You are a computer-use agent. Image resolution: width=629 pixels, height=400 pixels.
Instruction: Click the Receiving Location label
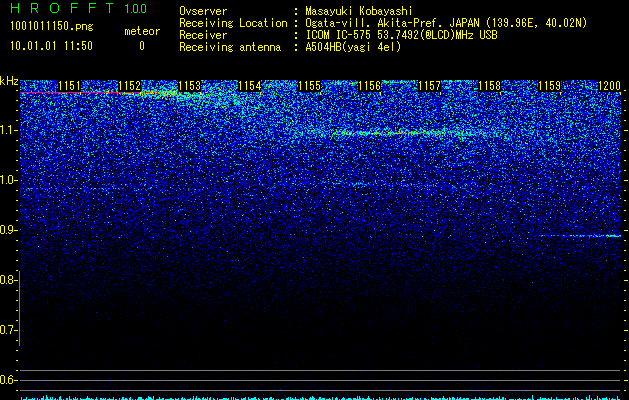(x=233, y=23)
